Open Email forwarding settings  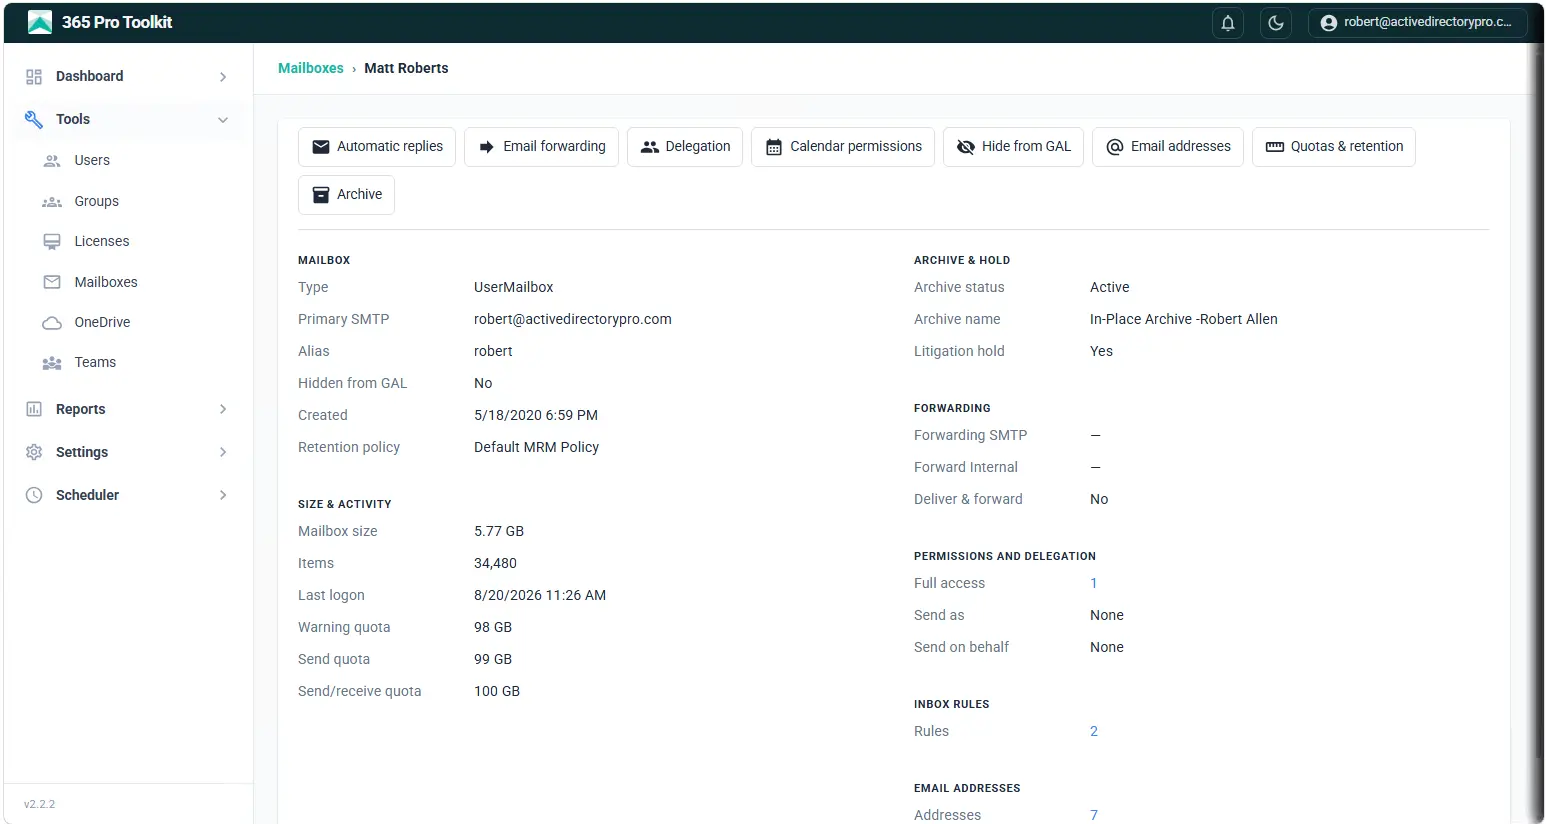pyautogui.click(x=541, y=147)
